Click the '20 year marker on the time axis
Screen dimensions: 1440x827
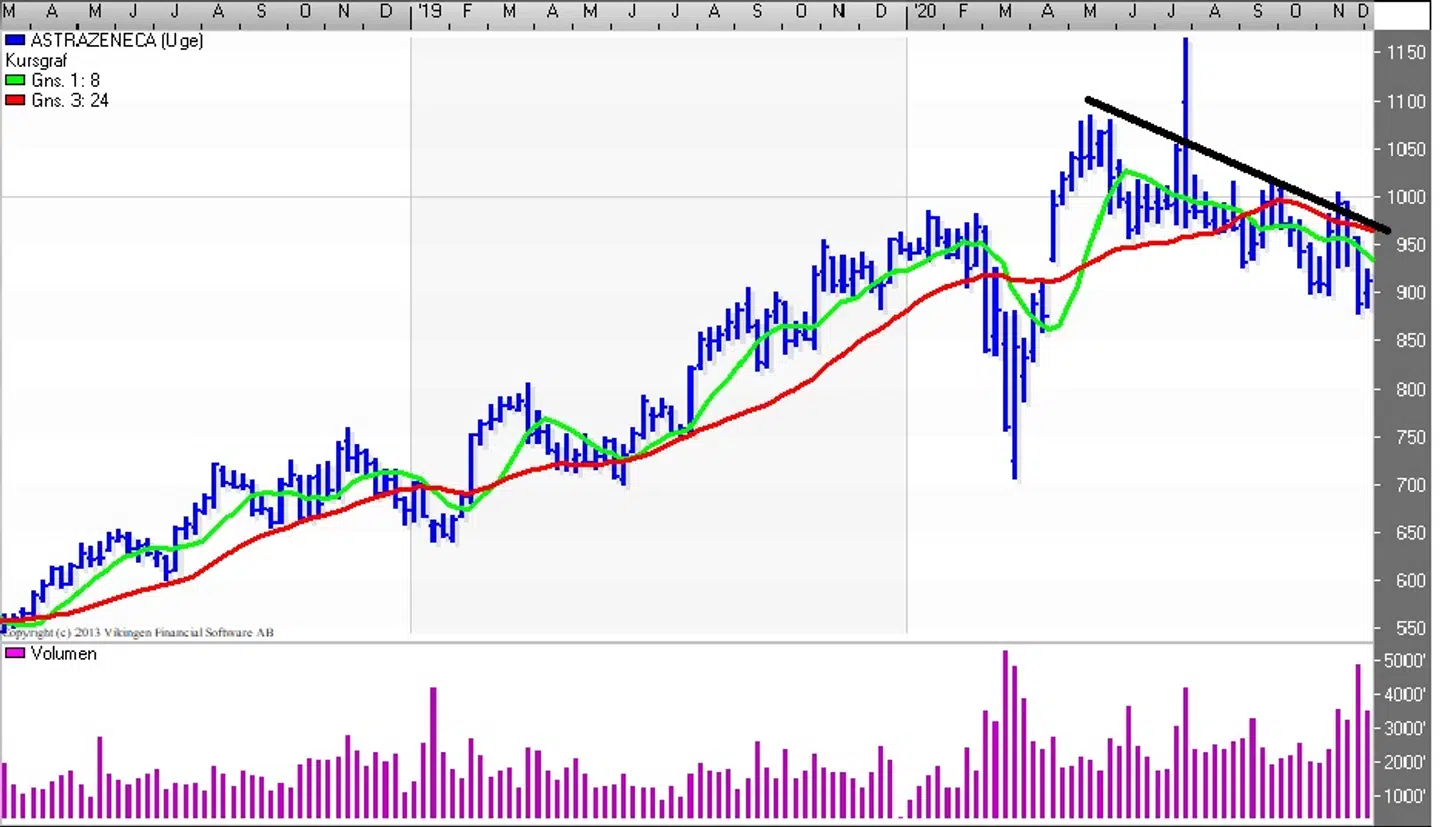924,11
